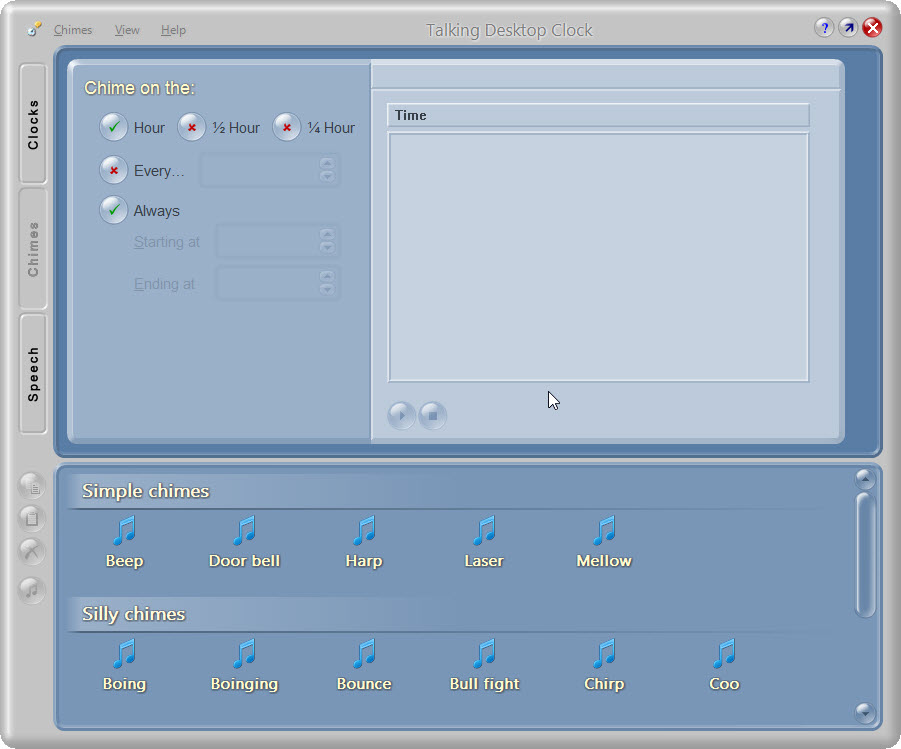Select the Chirp chime
901x749 pixels.
pyautogui.click(x=604, y=665)
